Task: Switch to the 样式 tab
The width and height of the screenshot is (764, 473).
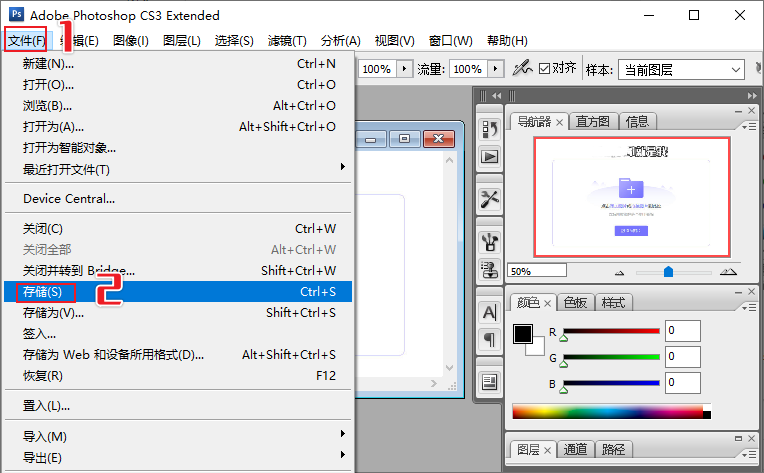Action: click(x=613, y=303)
